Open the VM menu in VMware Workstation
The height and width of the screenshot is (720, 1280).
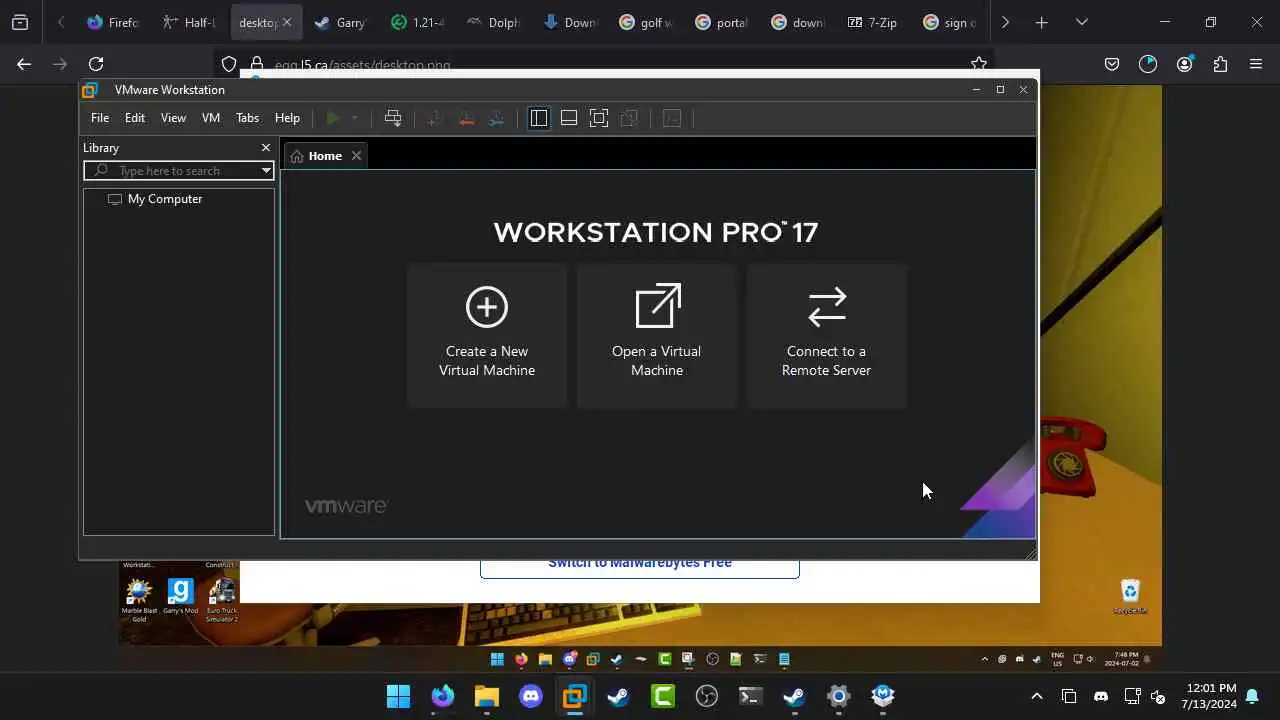point(211,118)
